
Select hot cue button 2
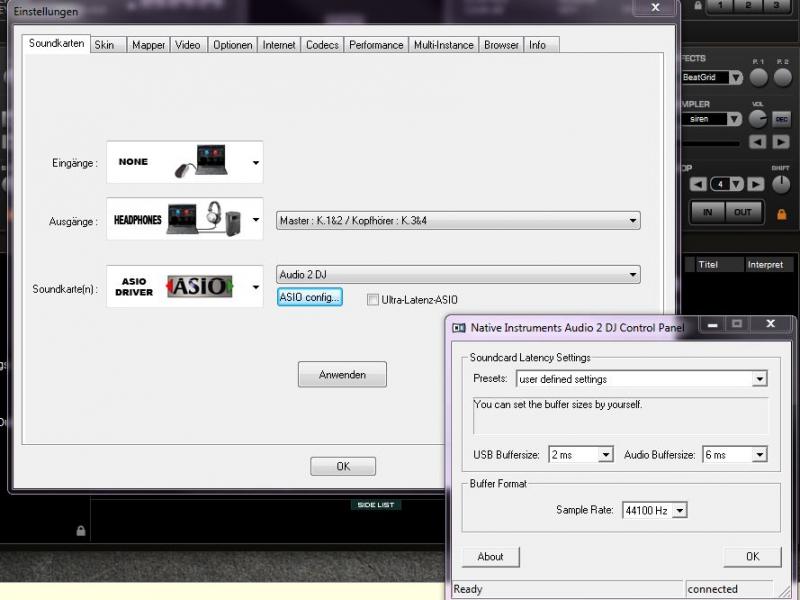coord(748,6)
